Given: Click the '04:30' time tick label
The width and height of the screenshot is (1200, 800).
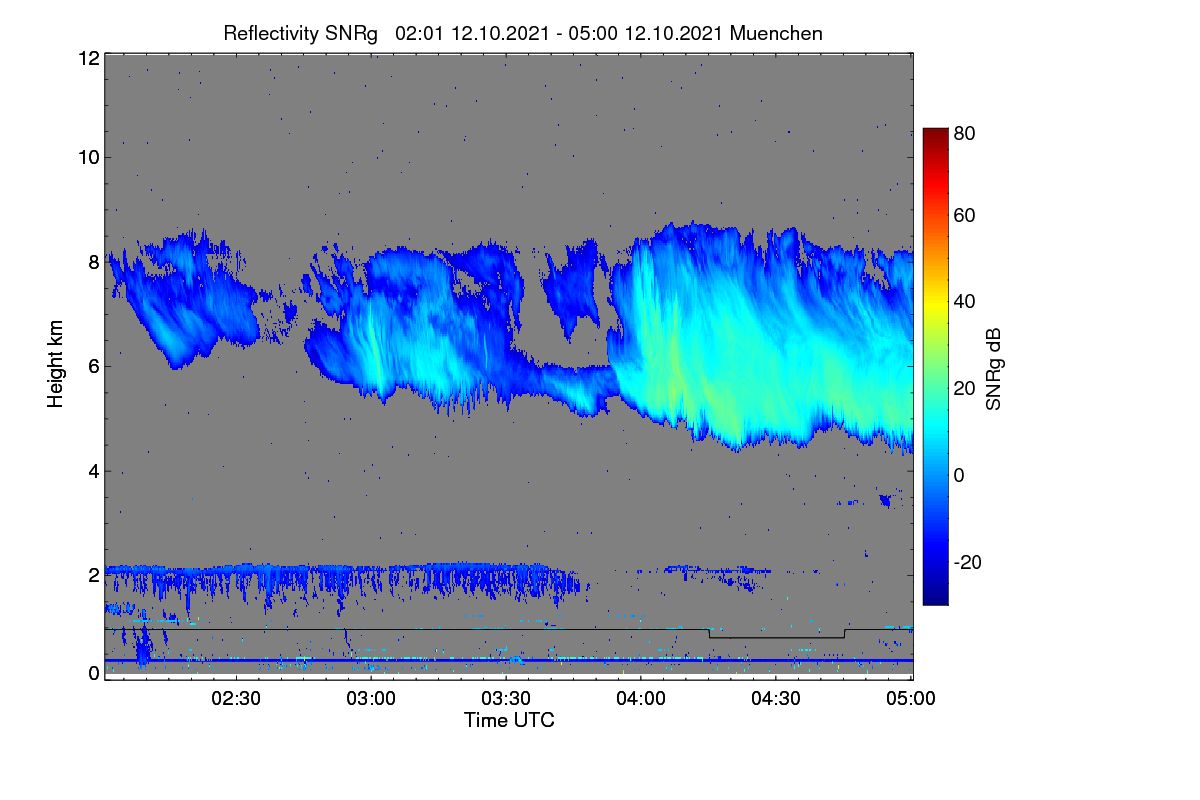Looking at the screenshot, I should click(x=776, y=698).
